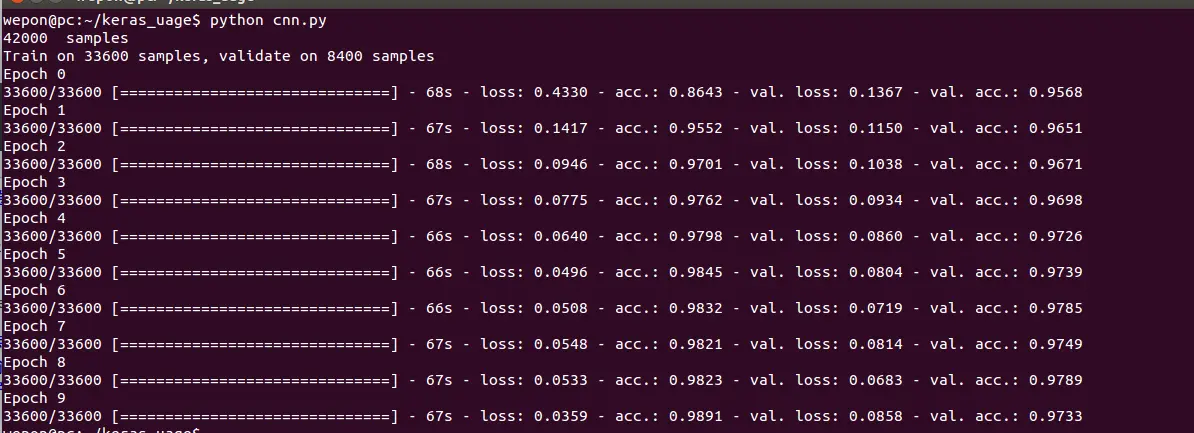Click the 'Epoch 3' label
Screen dimensions: 1194x433
point(34,183)
